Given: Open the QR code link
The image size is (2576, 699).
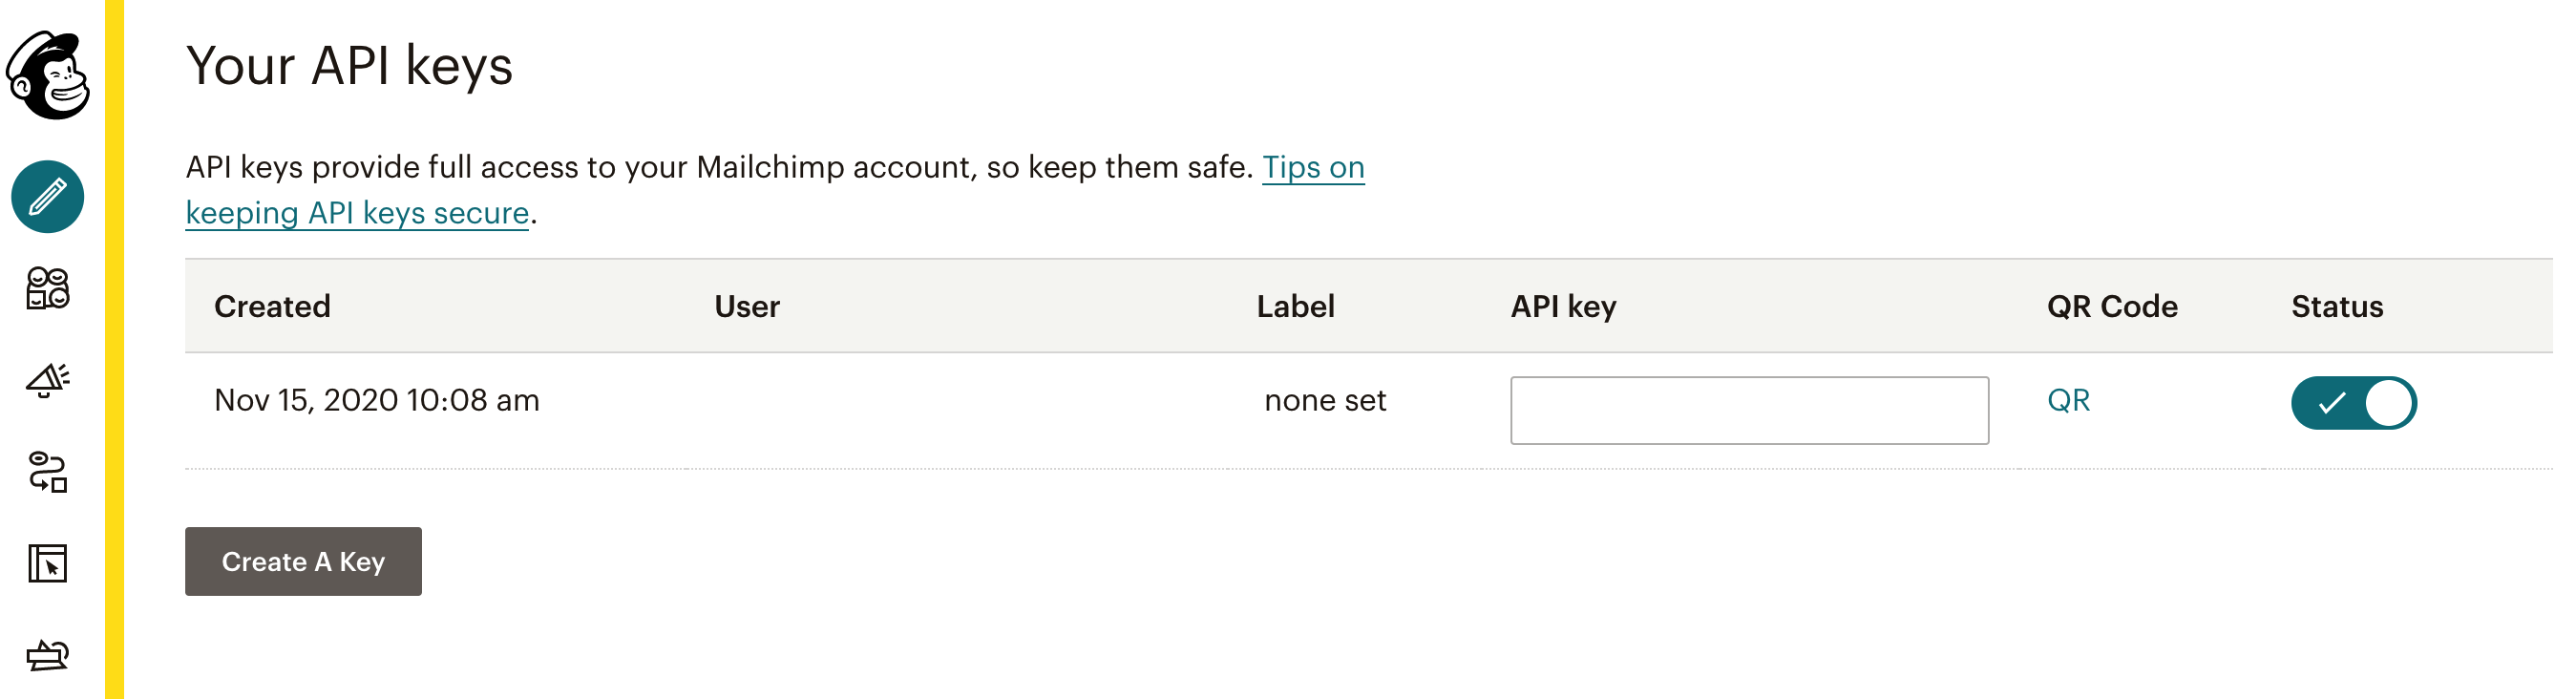Looking at the screenshot, I should [2068, 401].
